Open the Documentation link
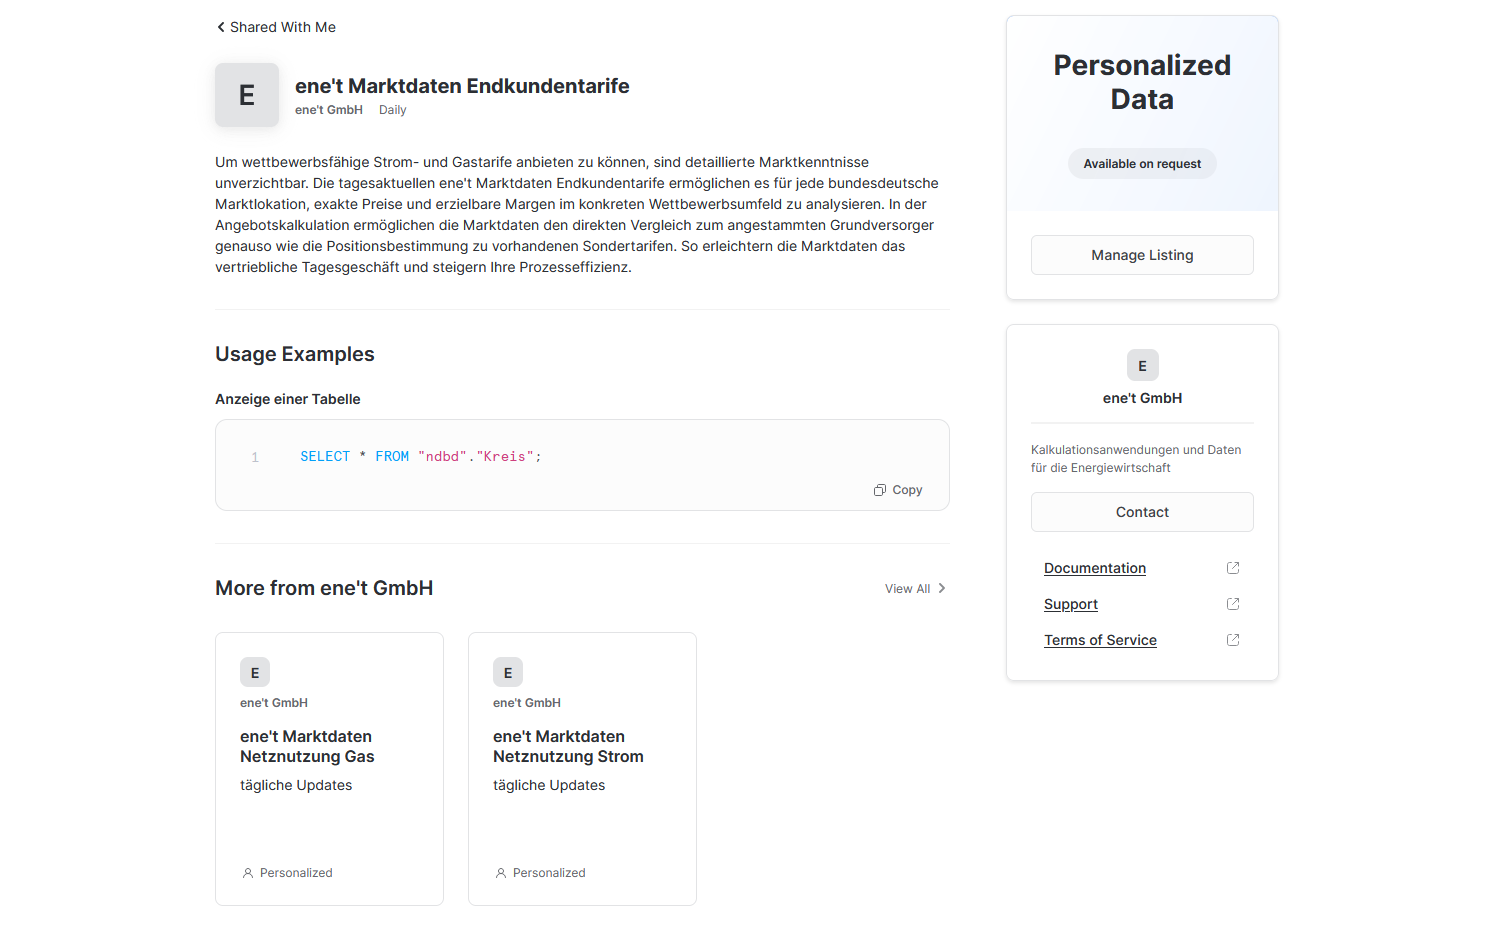Image resolution: width=1491 pixels, height=935 pixels. (x=1095, y=568)
